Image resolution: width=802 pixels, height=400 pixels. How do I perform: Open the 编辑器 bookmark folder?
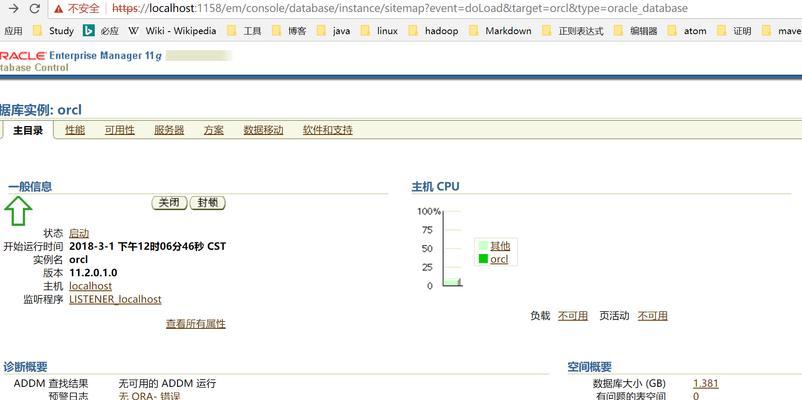tap(636, 31)
